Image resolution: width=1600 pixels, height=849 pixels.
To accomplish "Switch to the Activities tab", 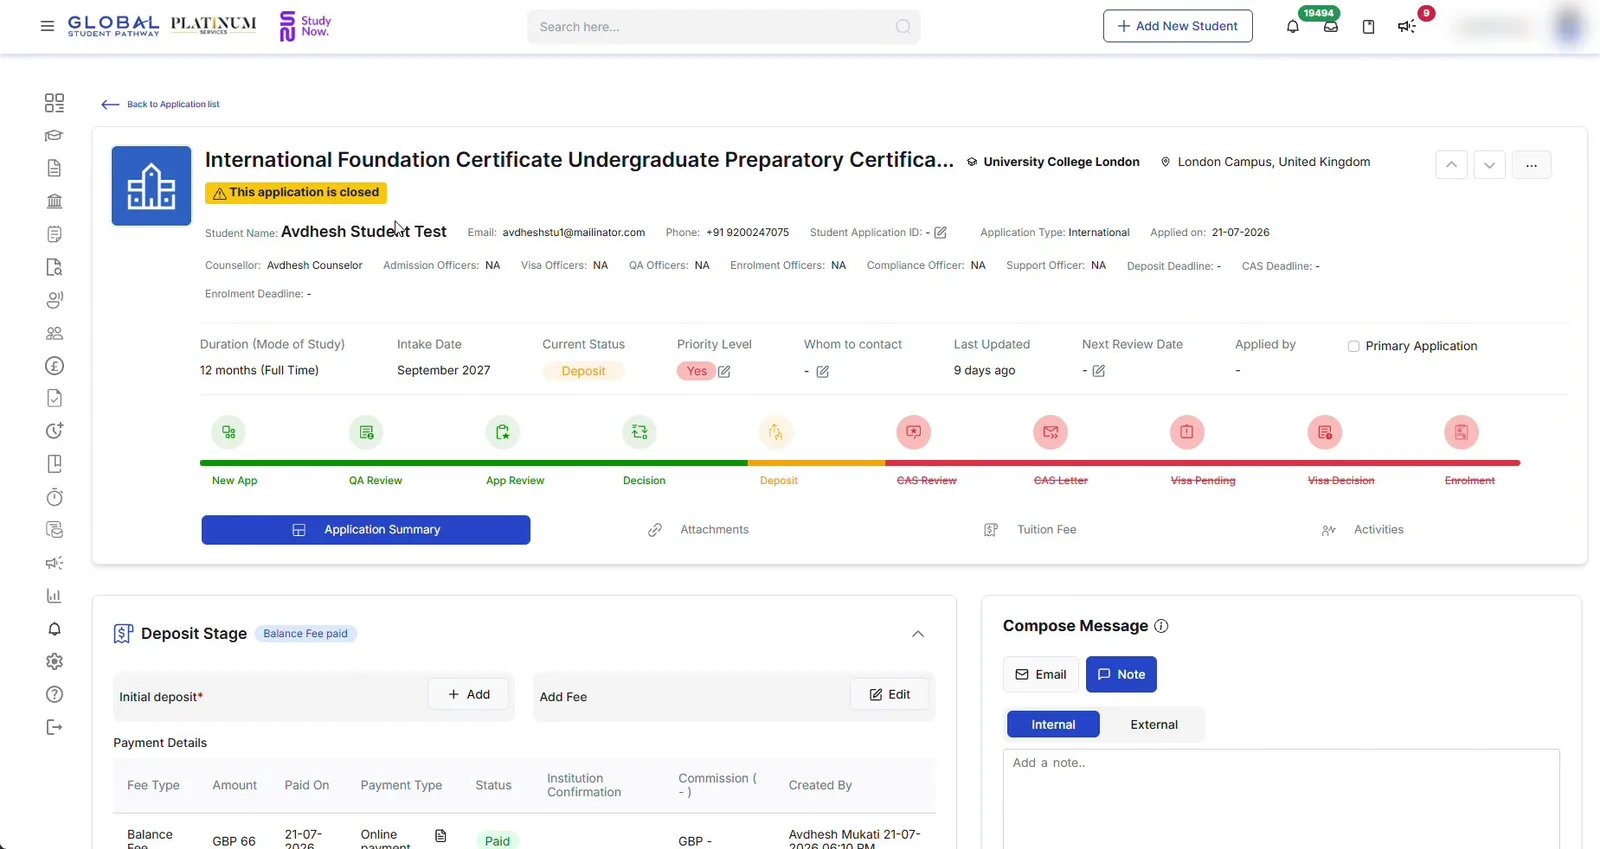I will tap(1362, 530).
